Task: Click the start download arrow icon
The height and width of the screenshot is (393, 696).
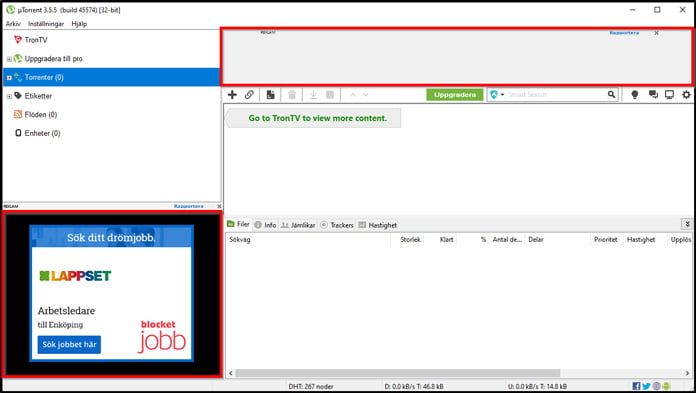Action: tap(313, 95)
